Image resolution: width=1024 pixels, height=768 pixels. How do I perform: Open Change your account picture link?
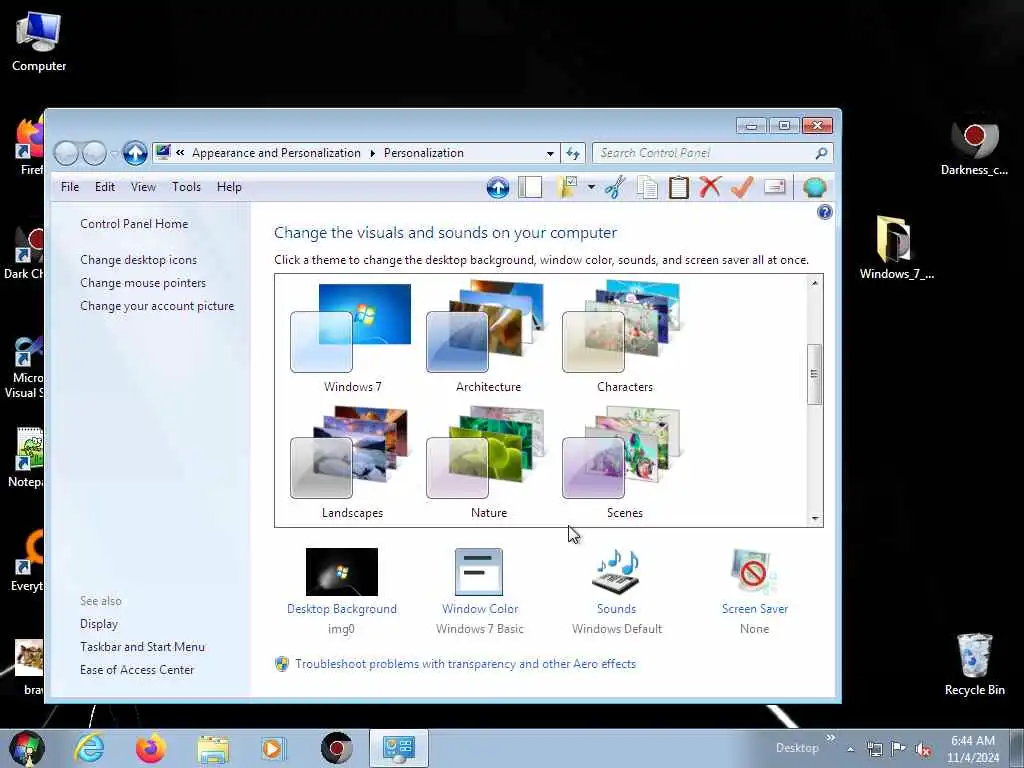[157, 306]
